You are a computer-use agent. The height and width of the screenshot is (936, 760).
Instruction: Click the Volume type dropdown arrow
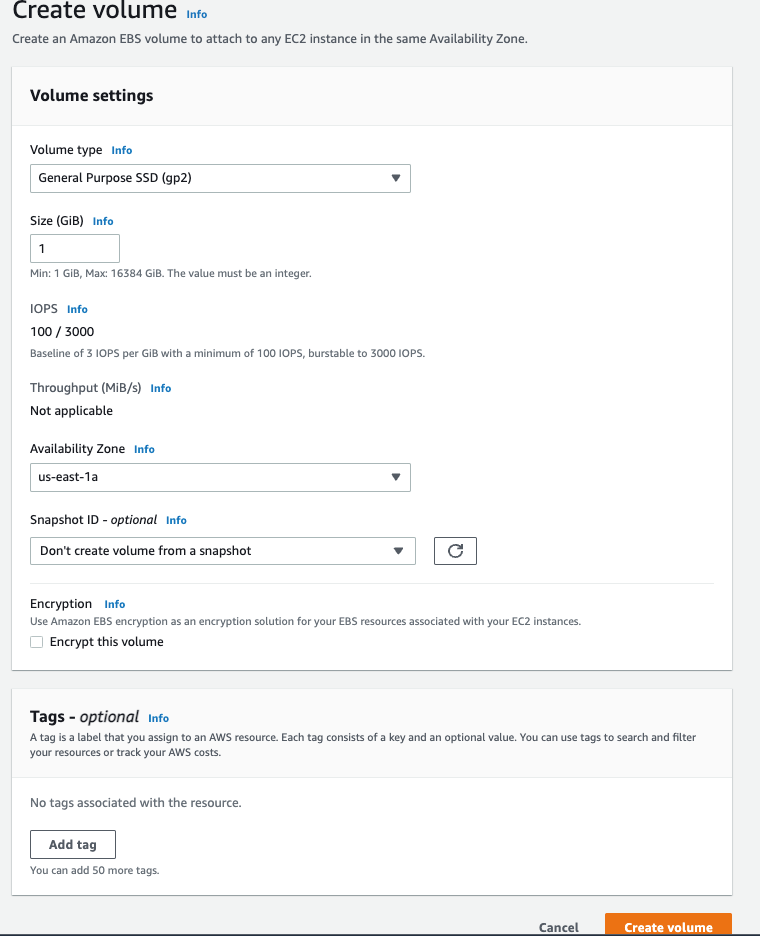(396, 178)
